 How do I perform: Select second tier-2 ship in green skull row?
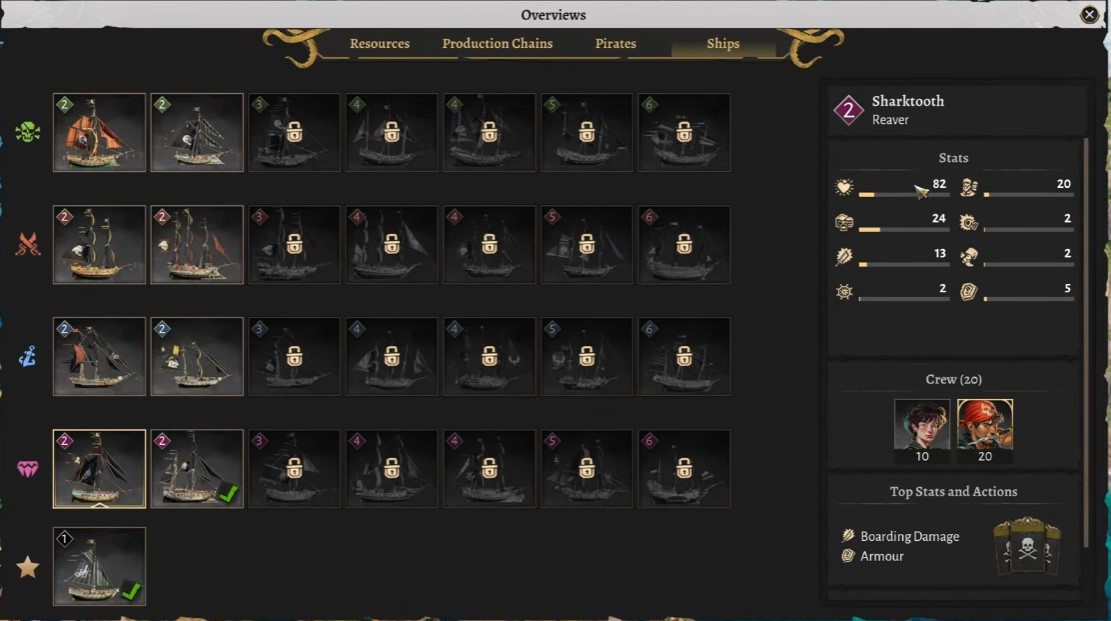pyautogui.click(x=197, y=133)
